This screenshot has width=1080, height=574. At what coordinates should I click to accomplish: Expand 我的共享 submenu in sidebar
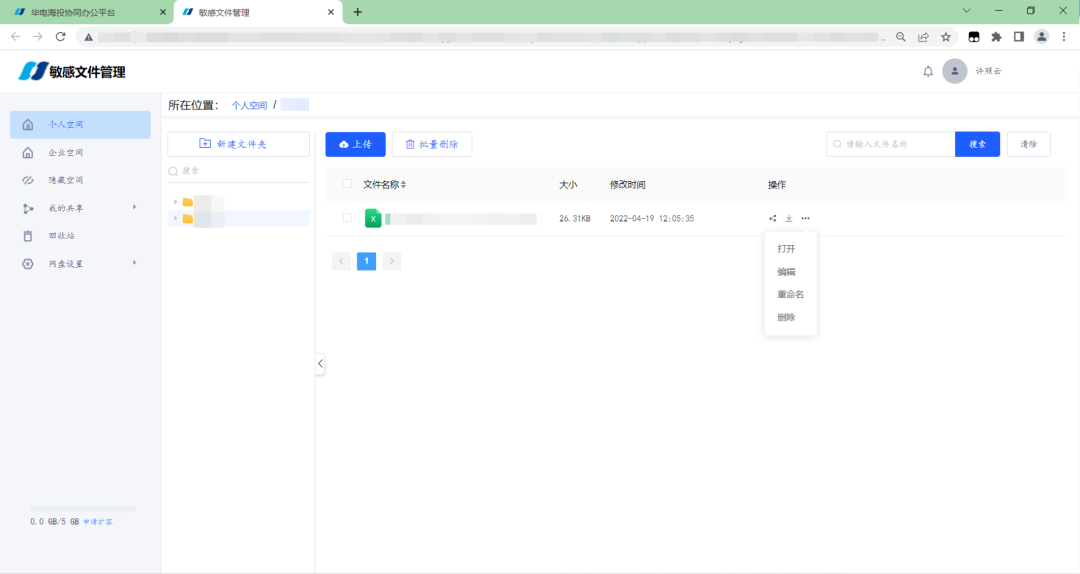tap(134, 207)
